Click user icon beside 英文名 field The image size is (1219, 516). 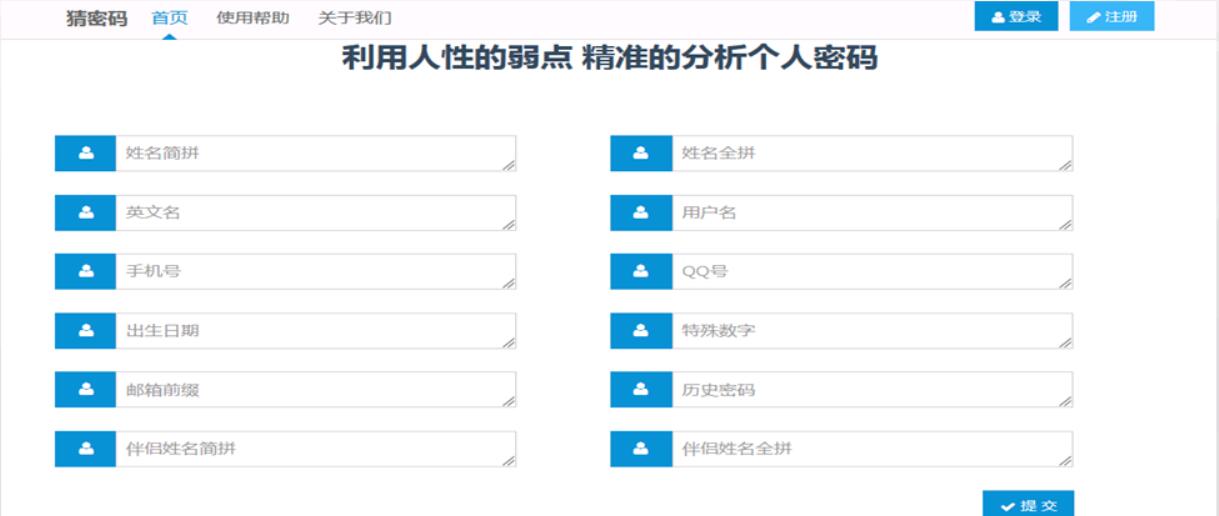pos(86,212)
